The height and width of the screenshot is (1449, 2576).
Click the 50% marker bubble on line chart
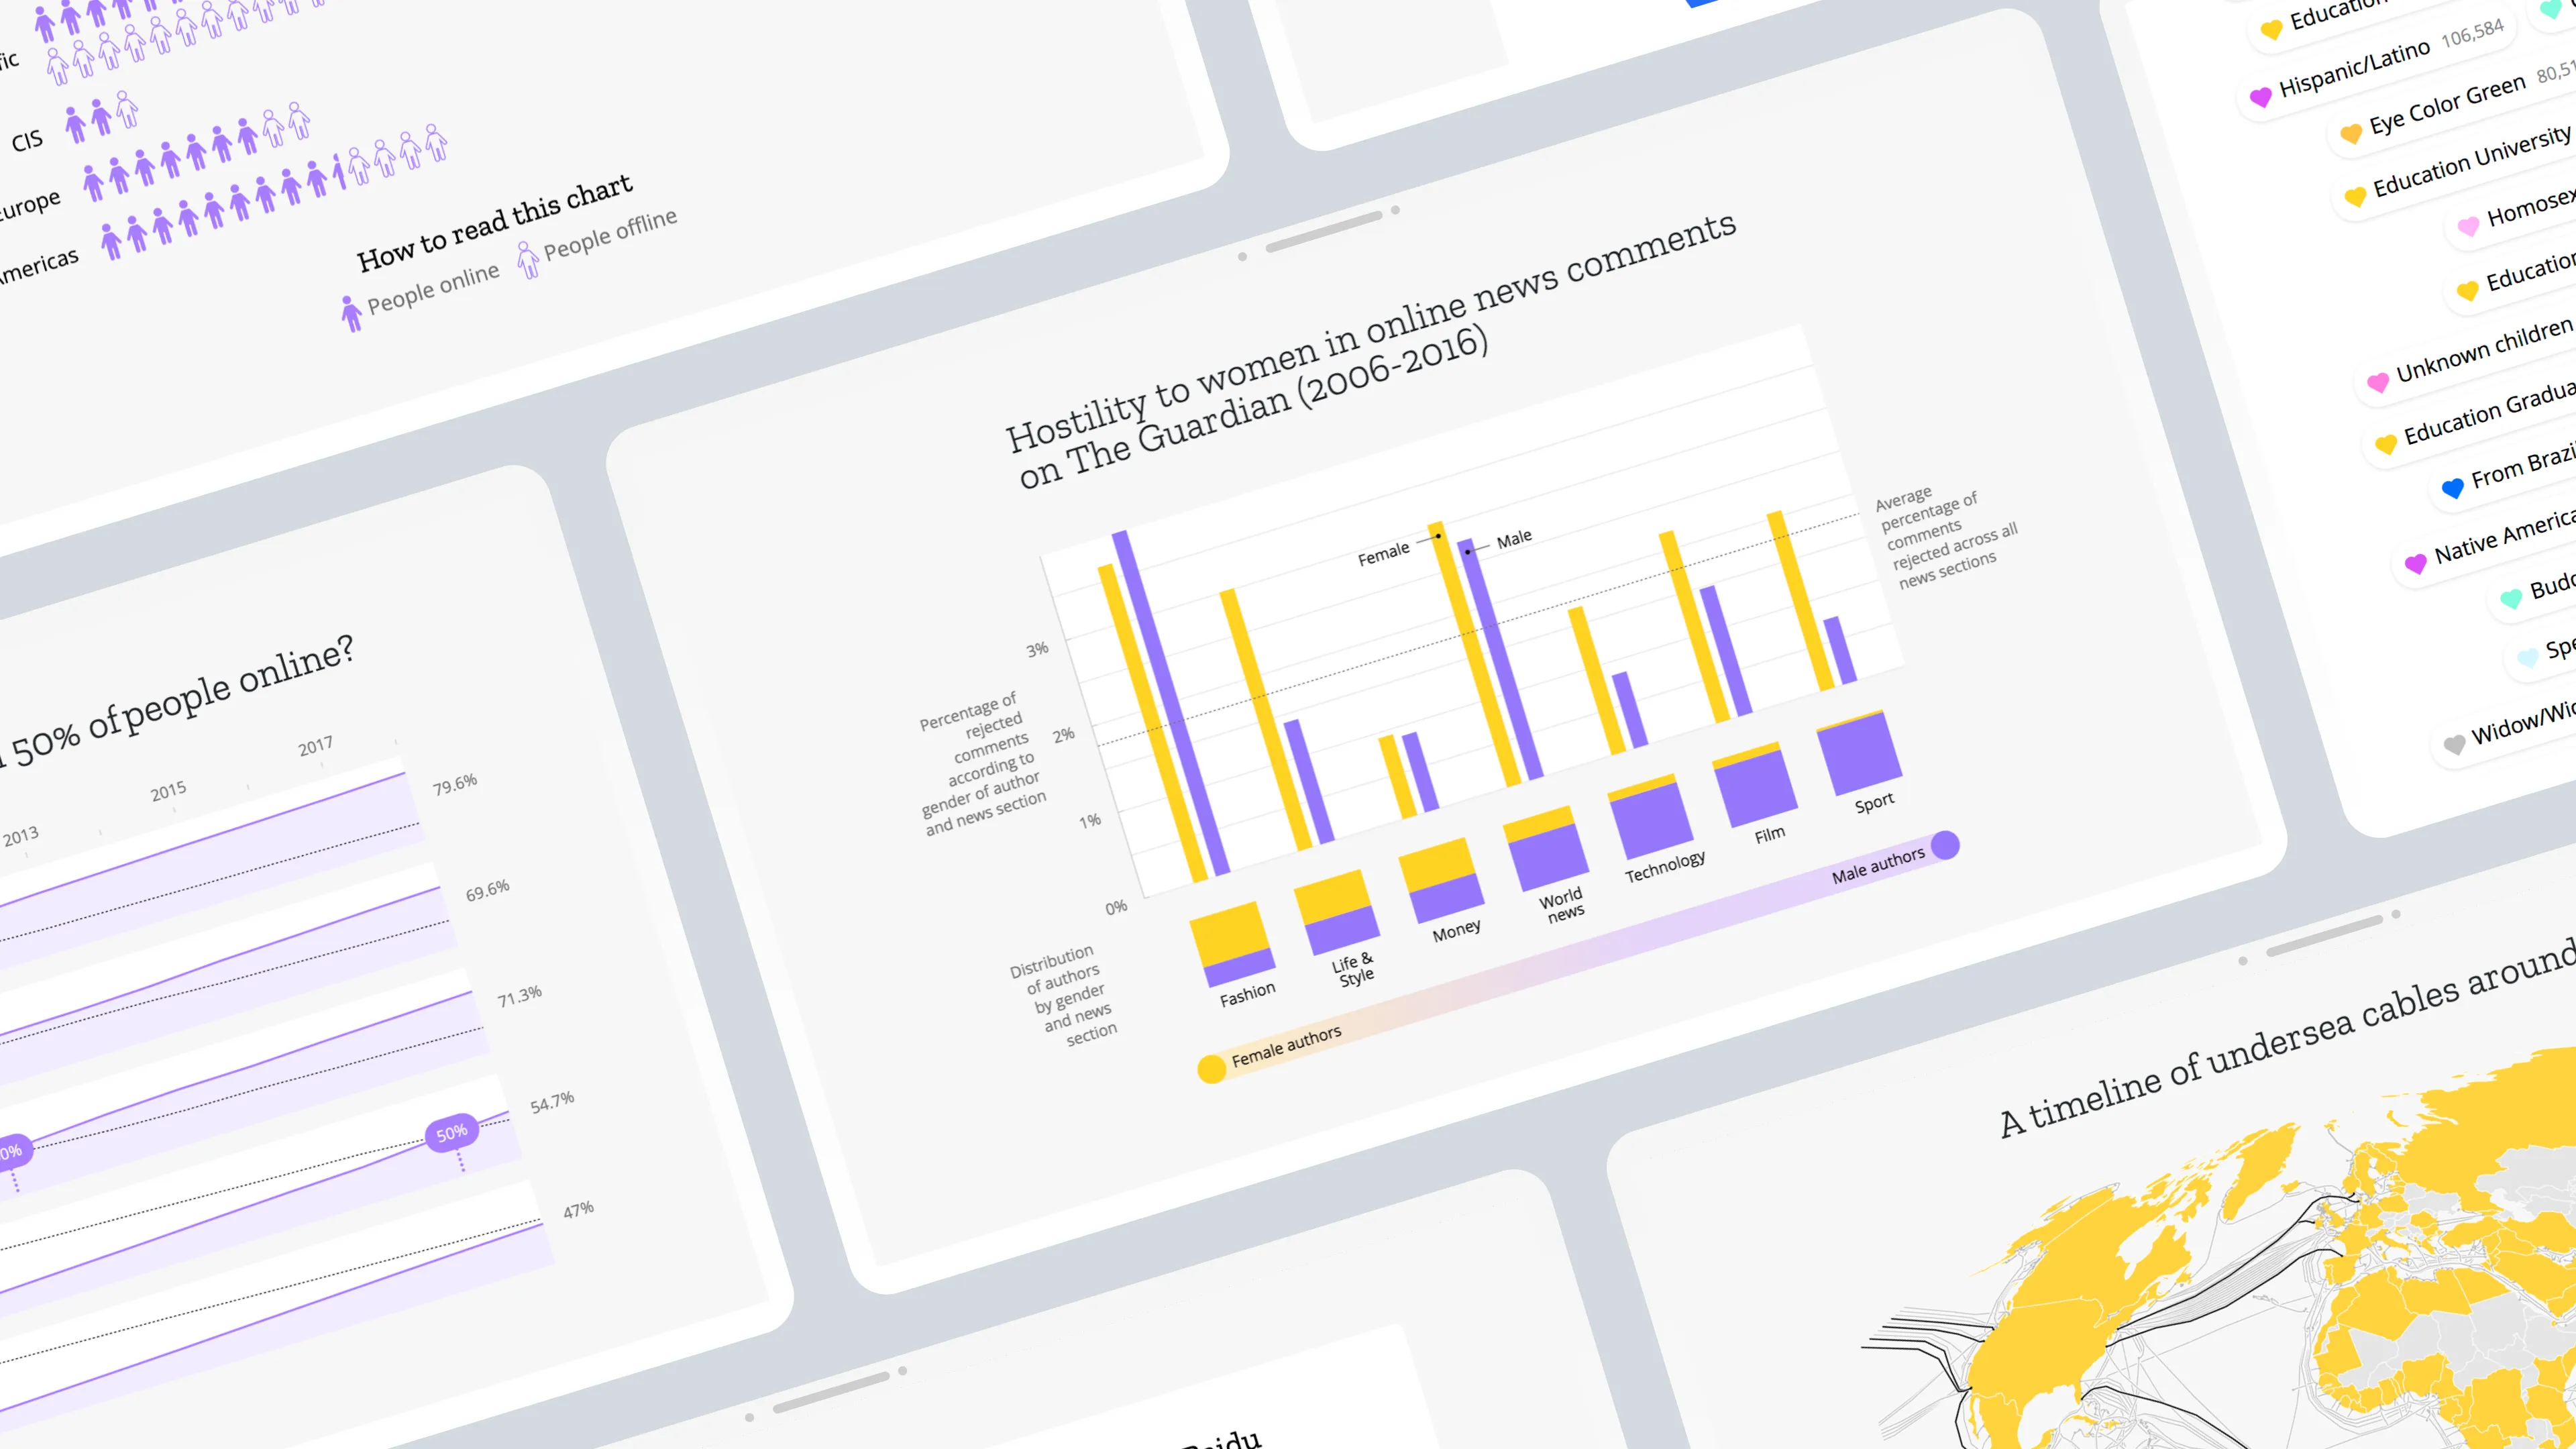tap(452, 1133)
